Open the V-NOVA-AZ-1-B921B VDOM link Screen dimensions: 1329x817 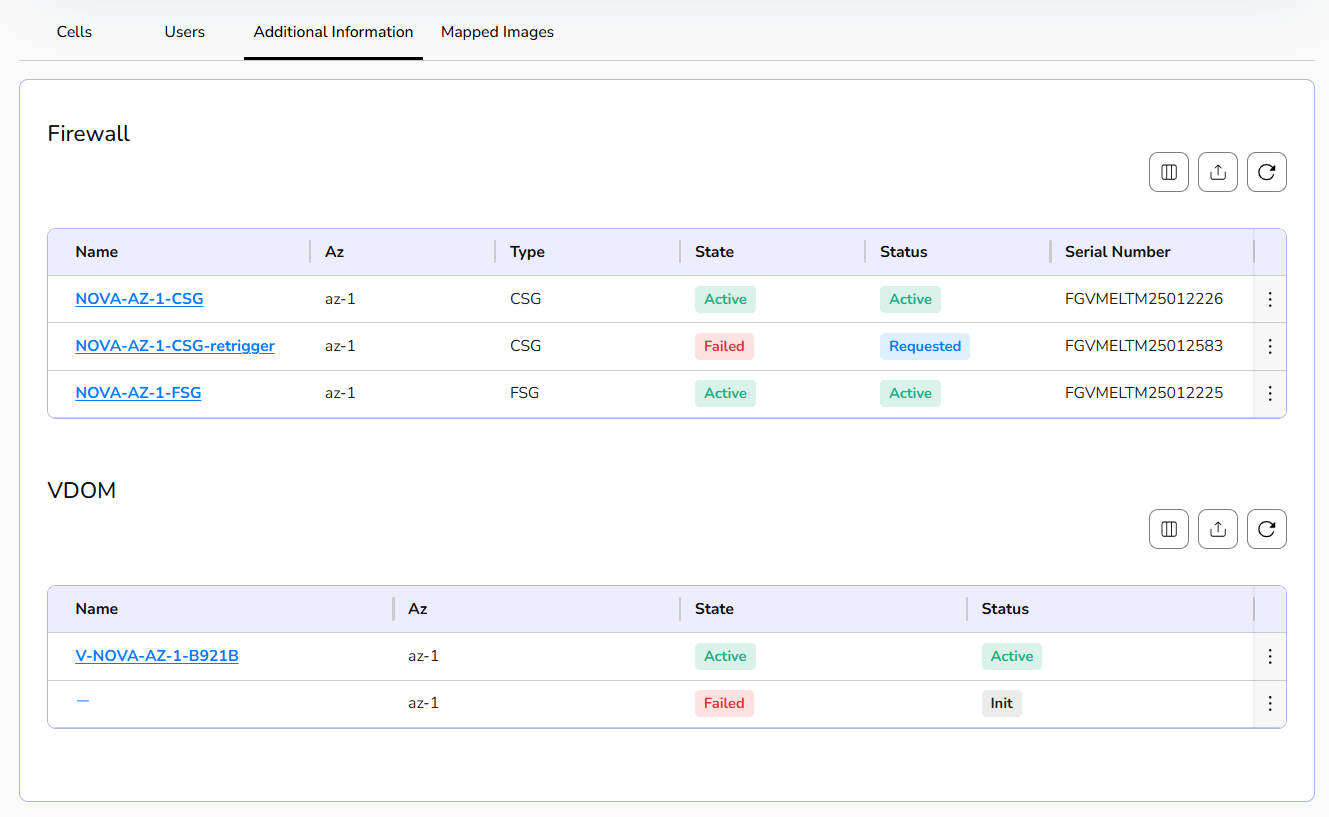157,656
